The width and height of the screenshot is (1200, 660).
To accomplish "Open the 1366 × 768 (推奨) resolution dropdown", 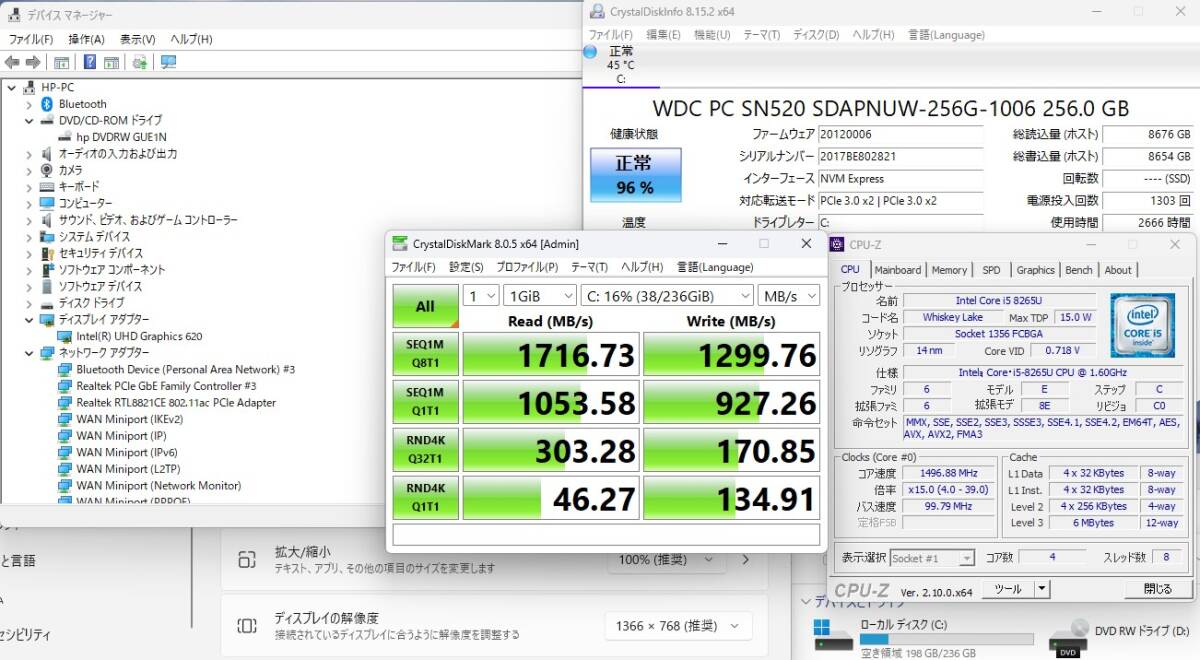I will point(679,626).
